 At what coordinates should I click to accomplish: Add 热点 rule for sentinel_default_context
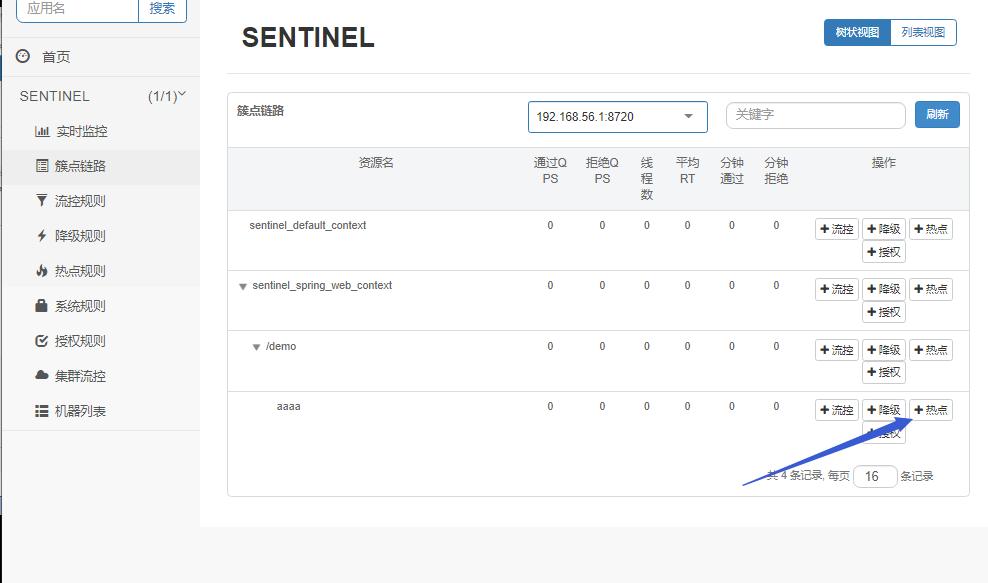pyautogui.click(x=931, y=229)
